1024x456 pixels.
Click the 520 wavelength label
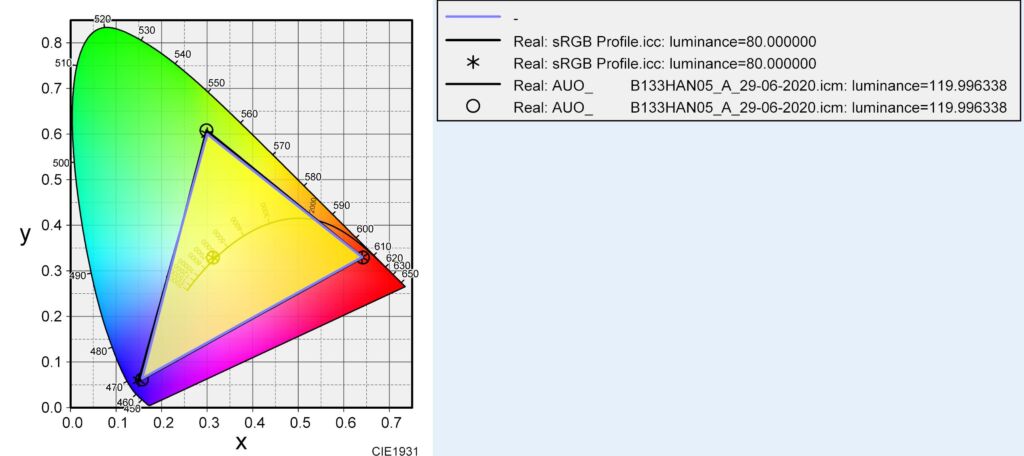coord(103,20)
